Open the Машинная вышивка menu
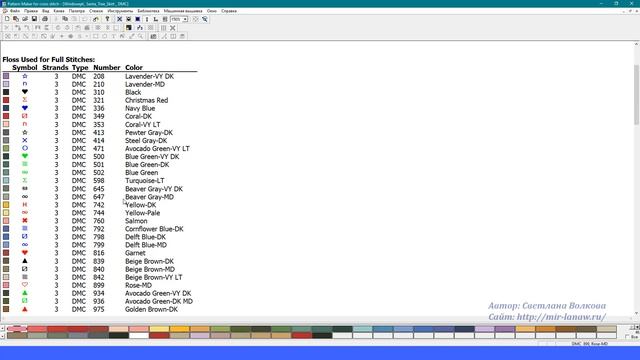This screenshot has height=360, width=640. point(183,11)
